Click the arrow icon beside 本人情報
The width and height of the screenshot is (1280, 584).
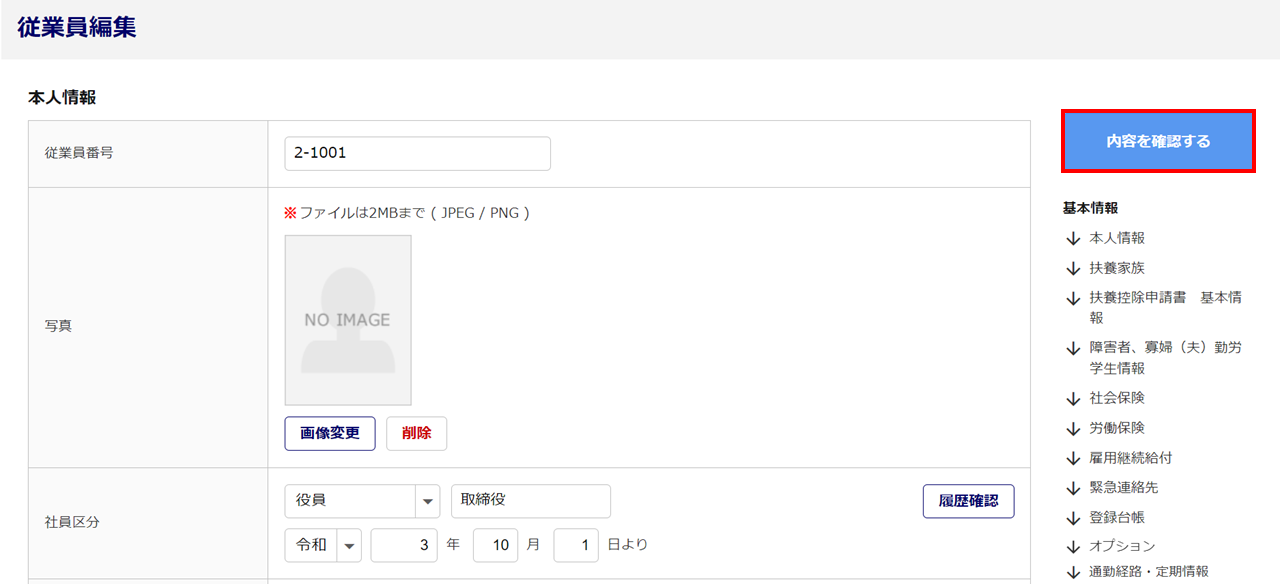point(1073,239)
